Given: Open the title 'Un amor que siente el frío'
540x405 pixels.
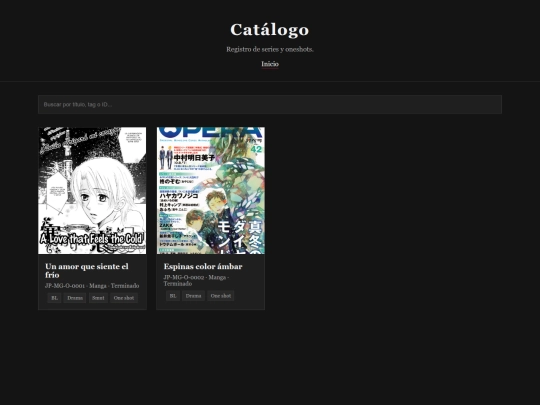Looking at the screenshot, I should pos(86,271).
